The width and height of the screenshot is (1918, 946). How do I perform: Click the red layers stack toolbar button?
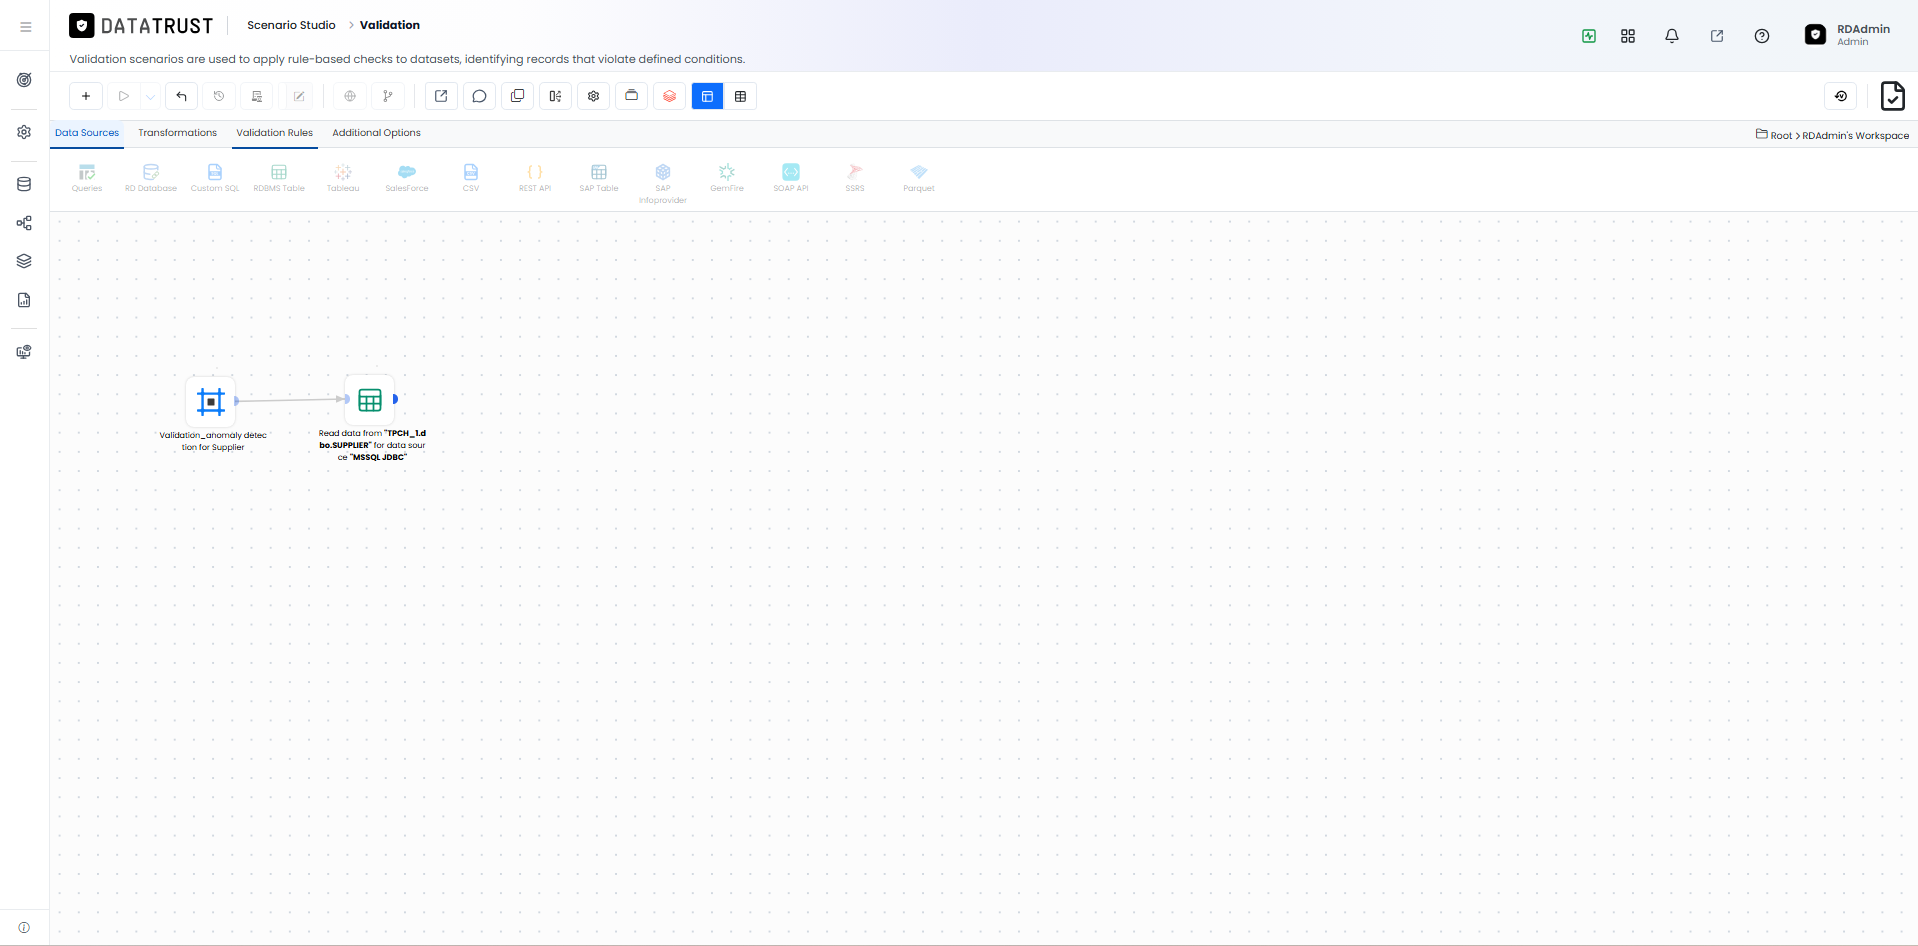click(670, 96)
